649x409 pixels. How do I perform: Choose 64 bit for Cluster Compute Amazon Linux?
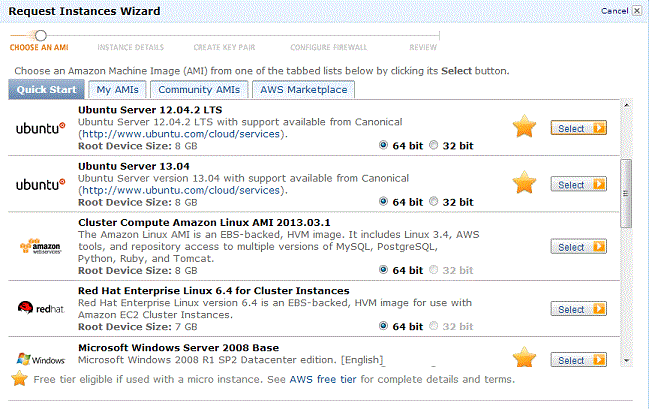[x=383, y=269]
